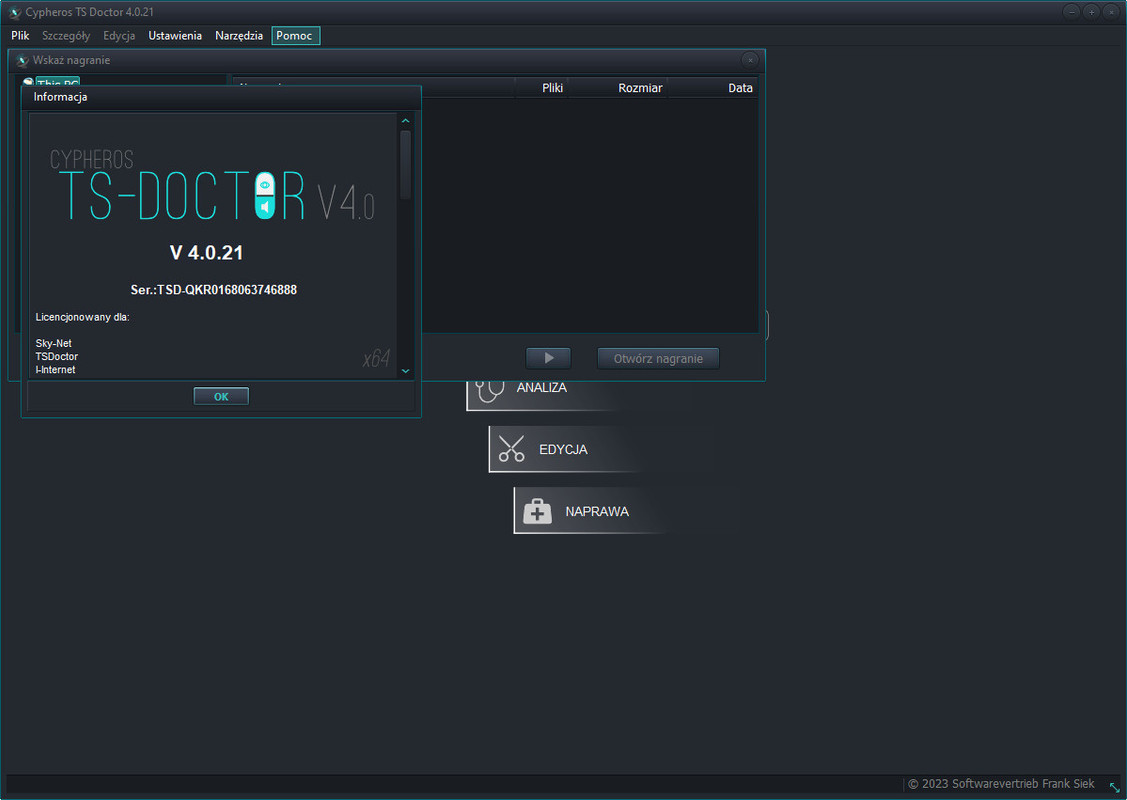The height and width of the screenshot is (800, 1127).
Task: Click the serial number text TSD-QKR0168063746888
Action: pyautogui.click(x=226, y=290)
